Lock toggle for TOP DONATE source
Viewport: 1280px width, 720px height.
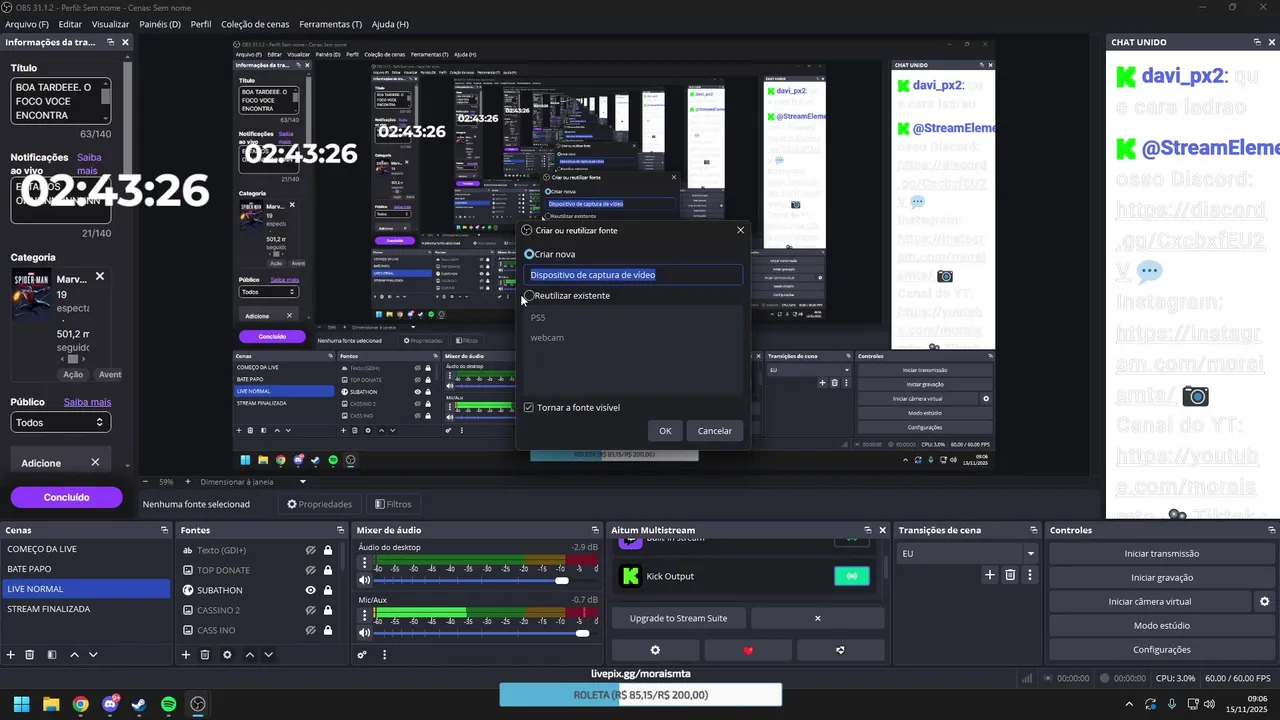tap(327, 570)
